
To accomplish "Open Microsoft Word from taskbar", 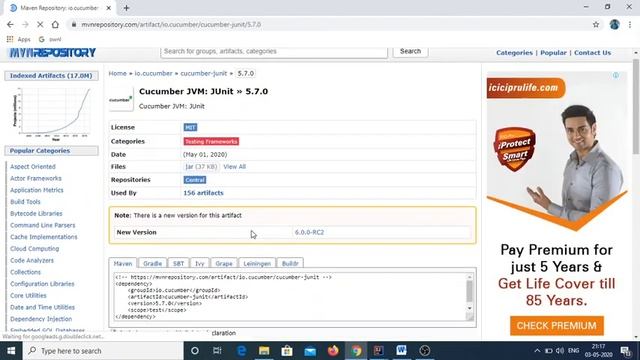I will pyautogui.click(x=401, y=351).
